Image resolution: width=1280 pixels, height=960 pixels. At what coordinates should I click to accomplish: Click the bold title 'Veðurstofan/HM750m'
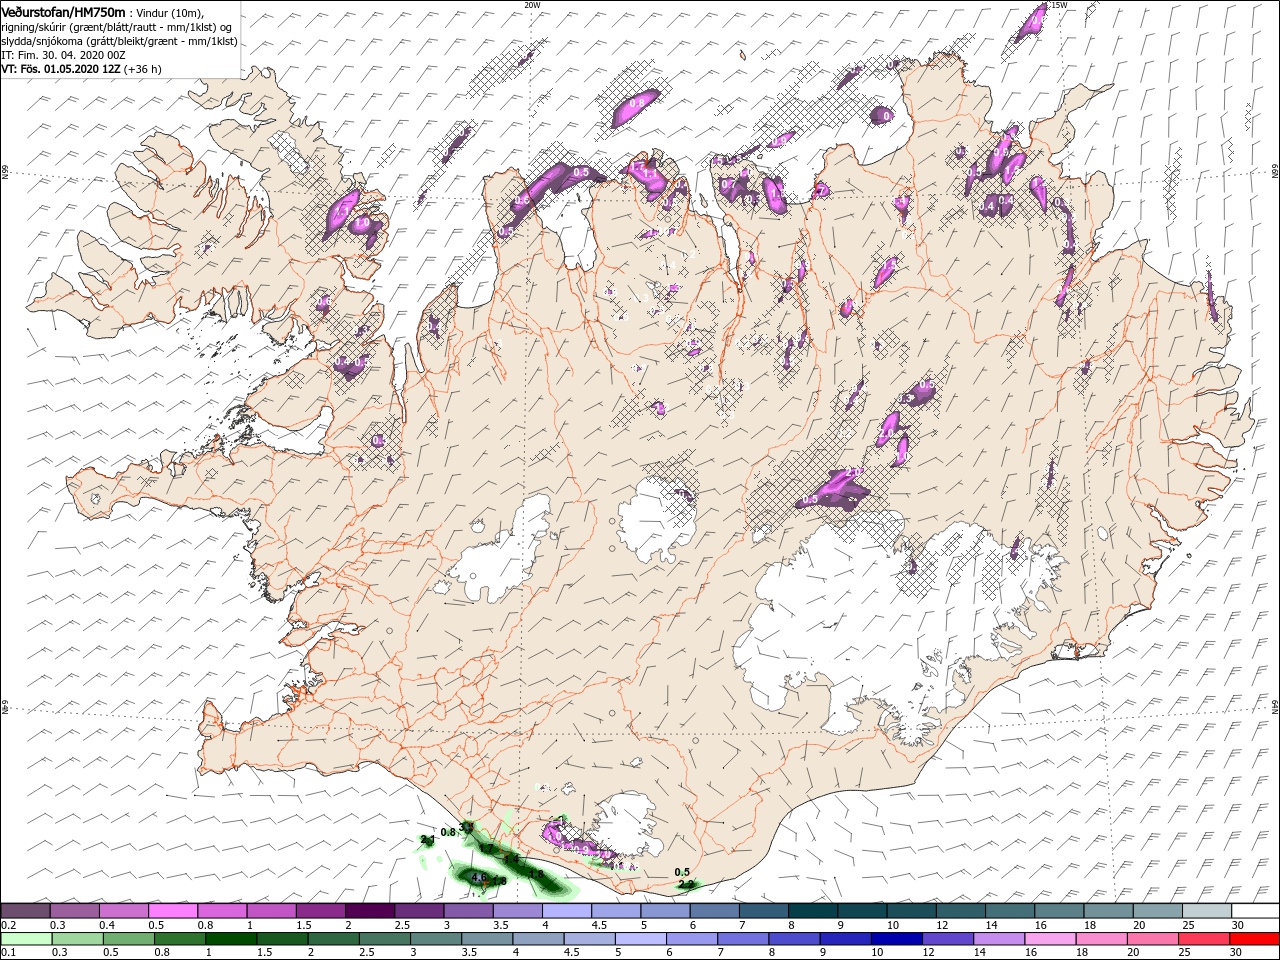(x=63, y=11)
